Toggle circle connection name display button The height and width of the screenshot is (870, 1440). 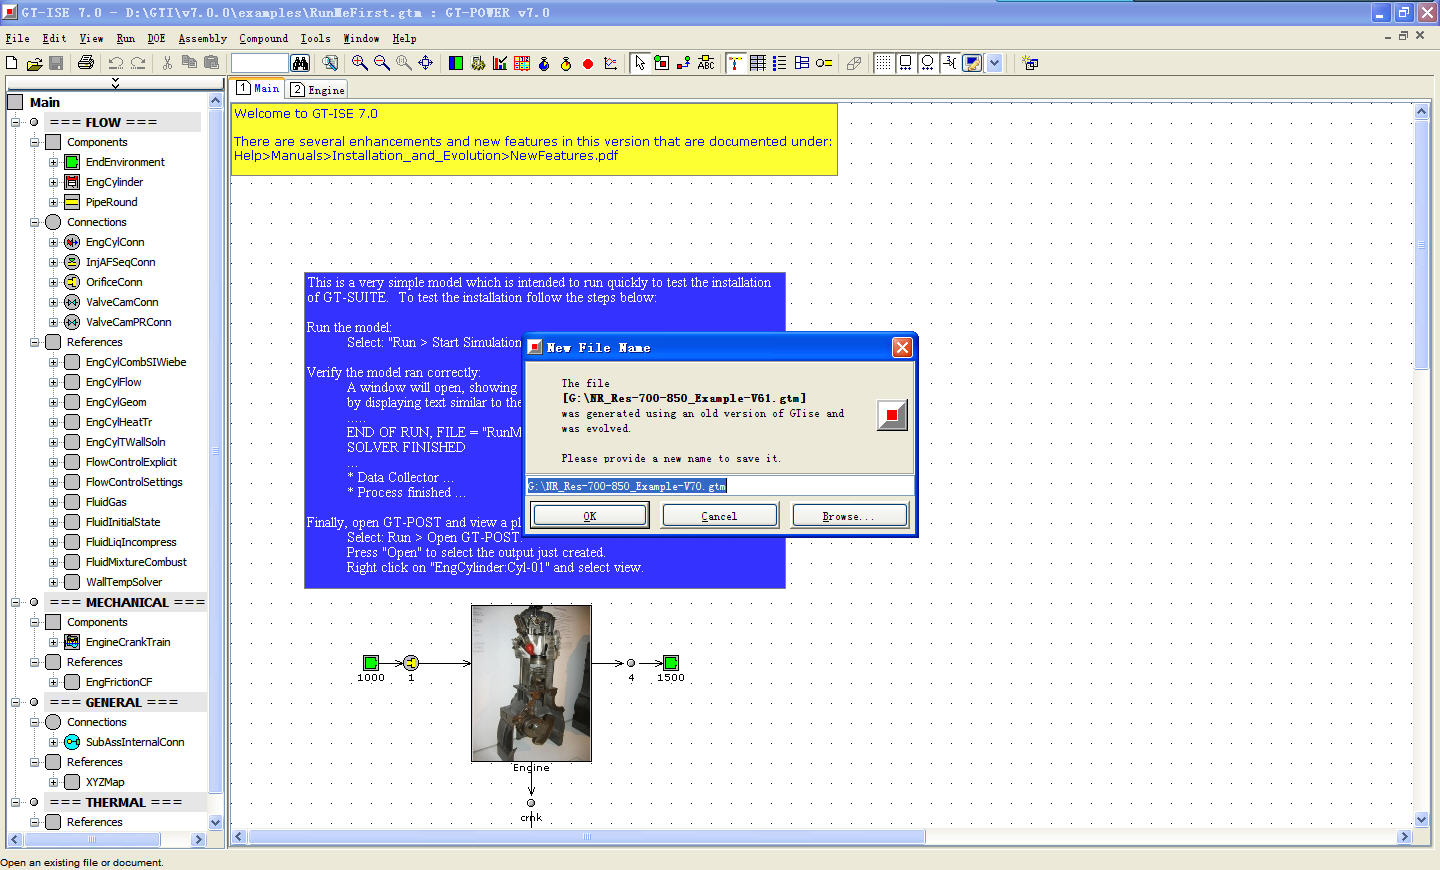tap(928, 63)
